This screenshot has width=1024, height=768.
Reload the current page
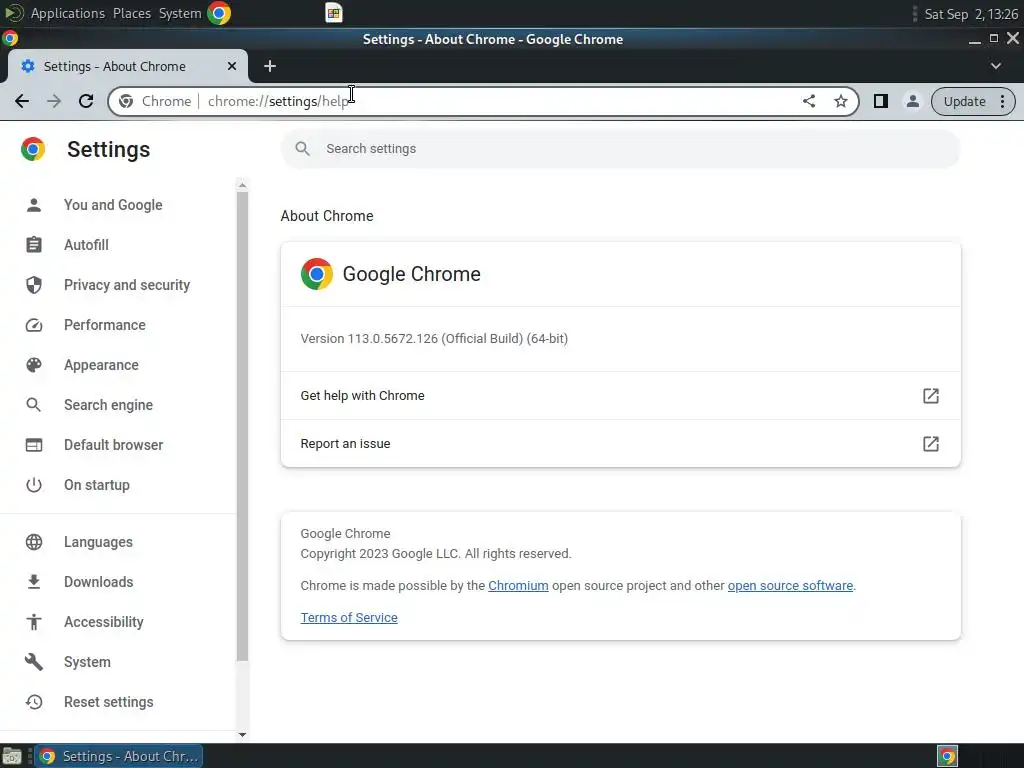(x=86, y=101)
